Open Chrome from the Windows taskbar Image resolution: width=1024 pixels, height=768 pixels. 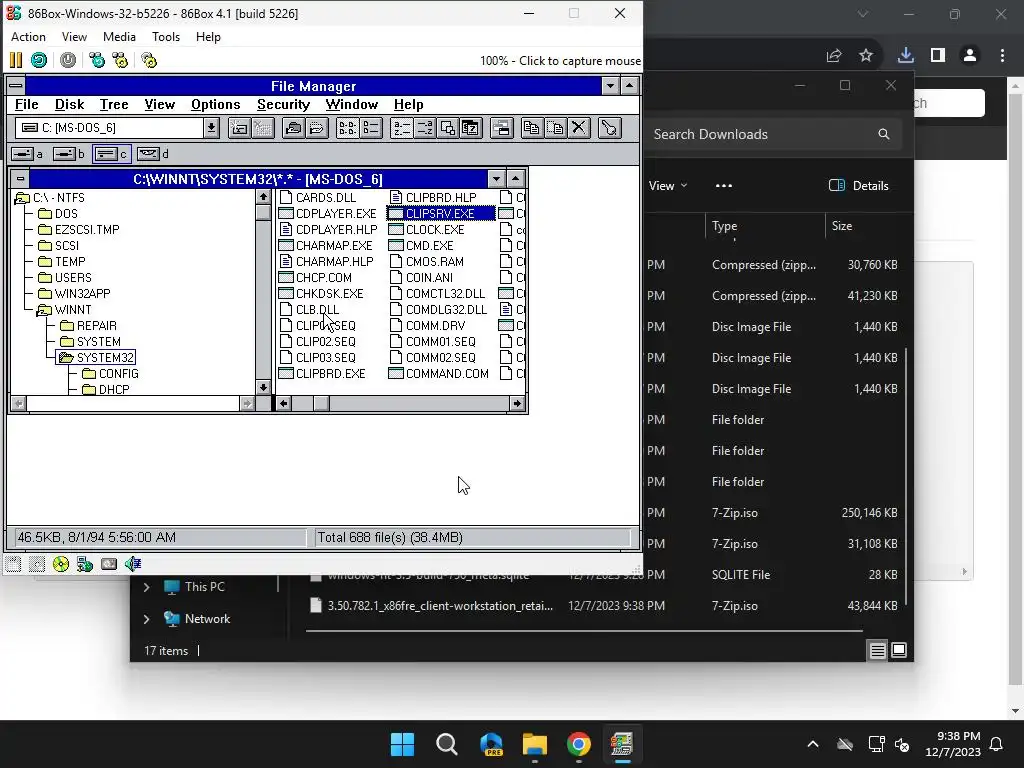(x=579, y=744)
